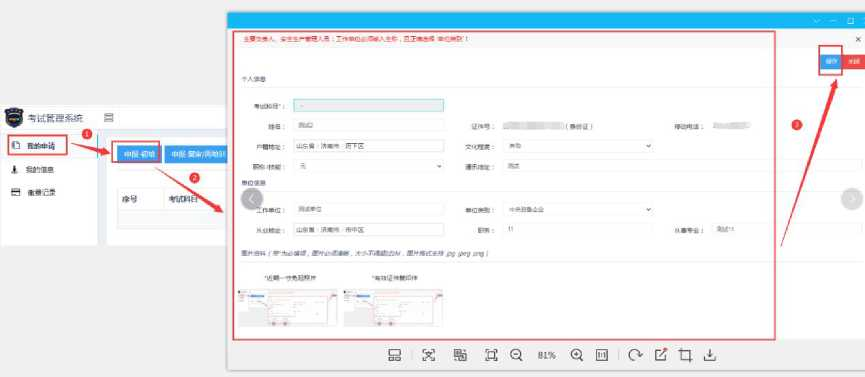The width and height of the screenshot is (865, 377).
Task: Click the 81% zoom level readout
Action: click(546, 355)
